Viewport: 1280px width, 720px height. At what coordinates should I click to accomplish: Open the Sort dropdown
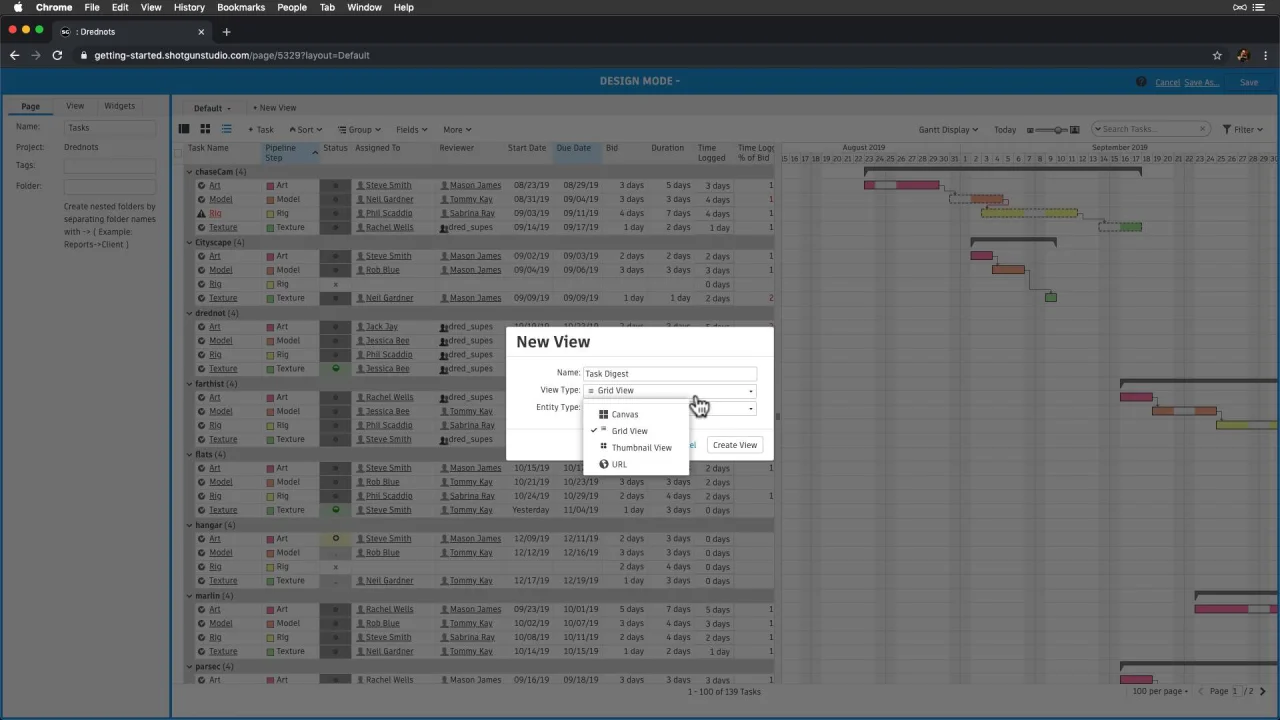pos(305,130)
